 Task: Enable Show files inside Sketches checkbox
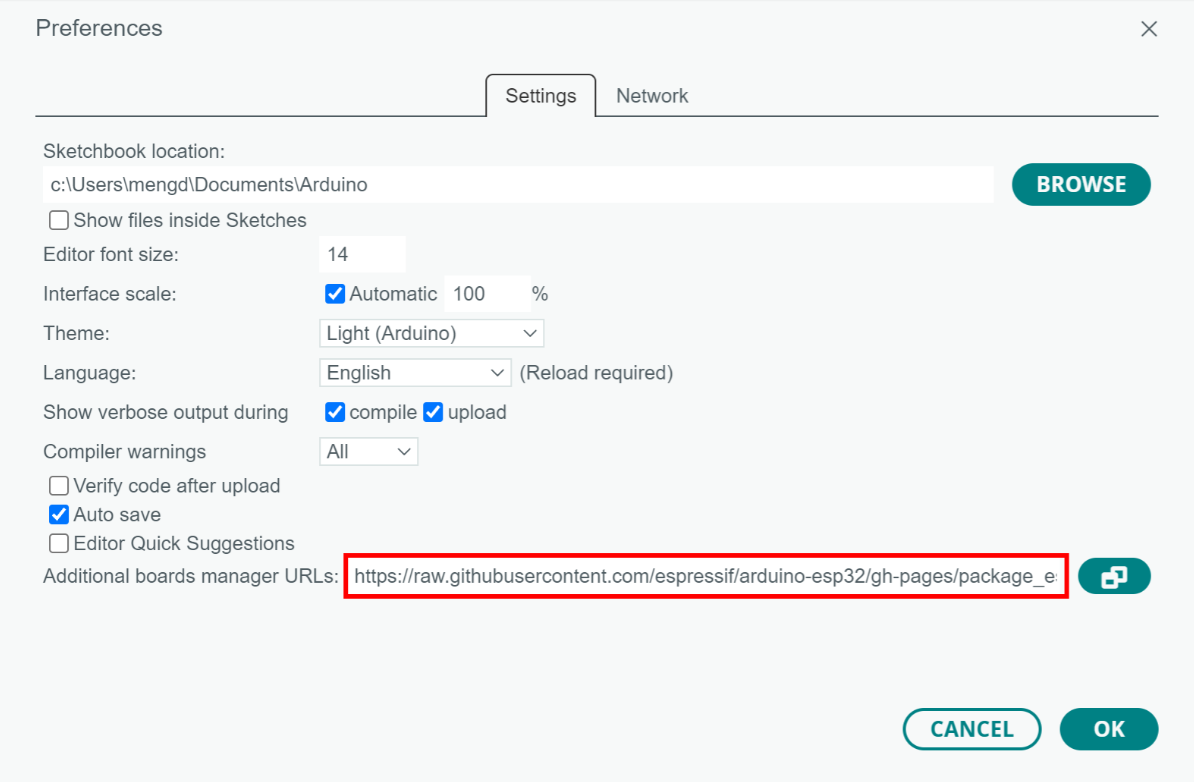(x=59, y=220)
